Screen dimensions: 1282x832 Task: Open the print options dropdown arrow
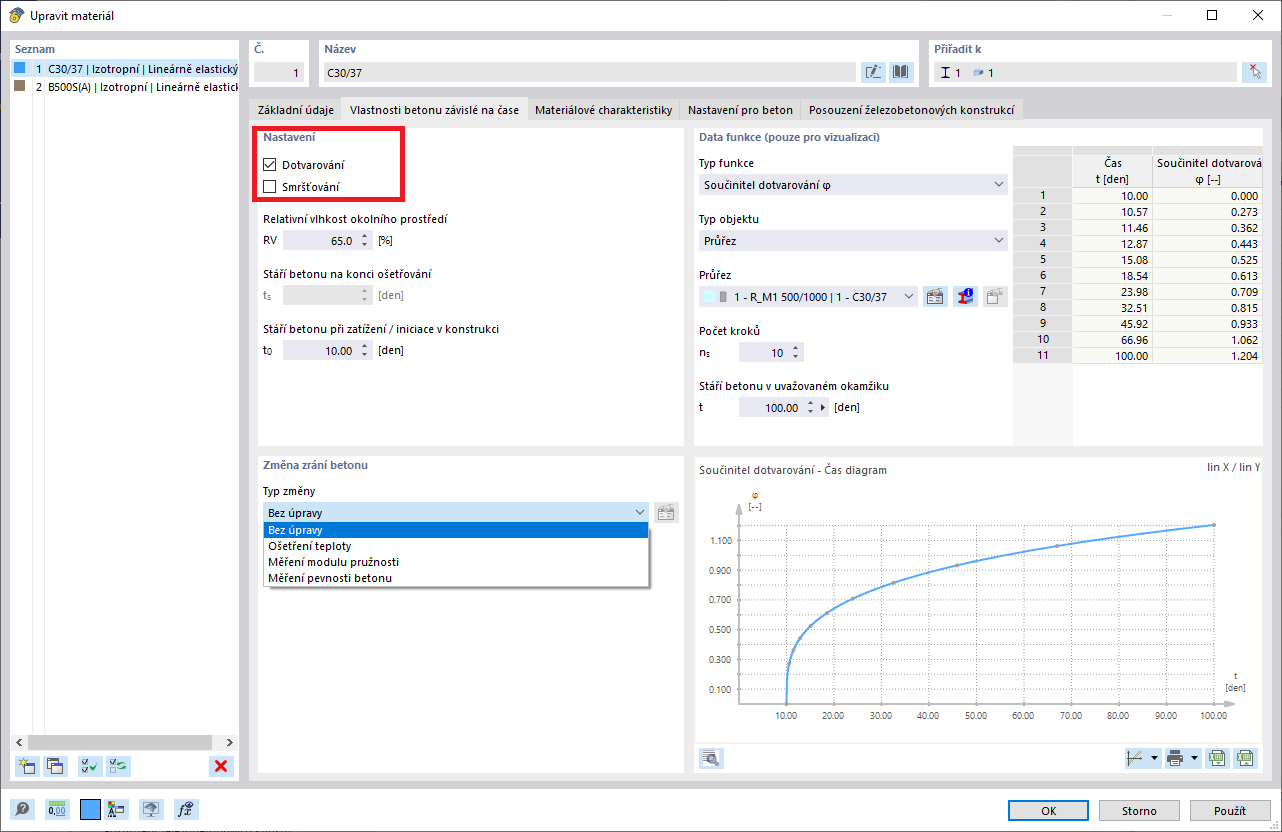tap(1195, 758)
